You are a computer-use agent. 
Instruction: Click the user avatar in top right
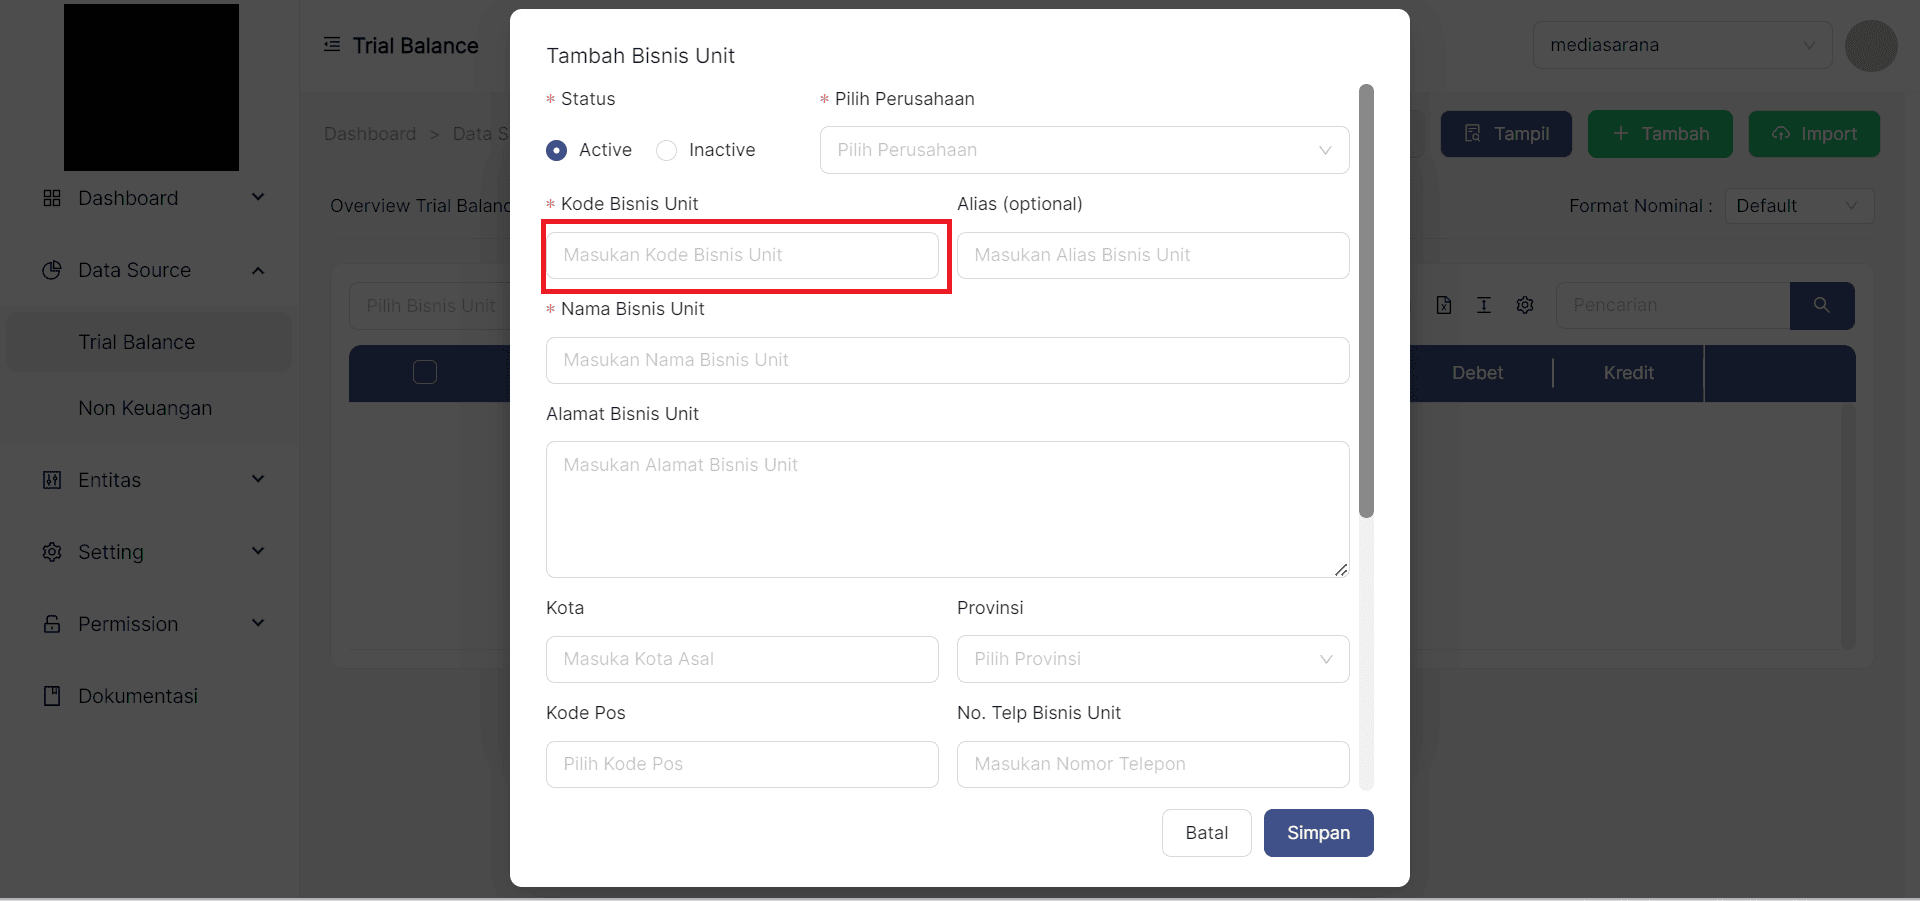tap(1870, 46)
